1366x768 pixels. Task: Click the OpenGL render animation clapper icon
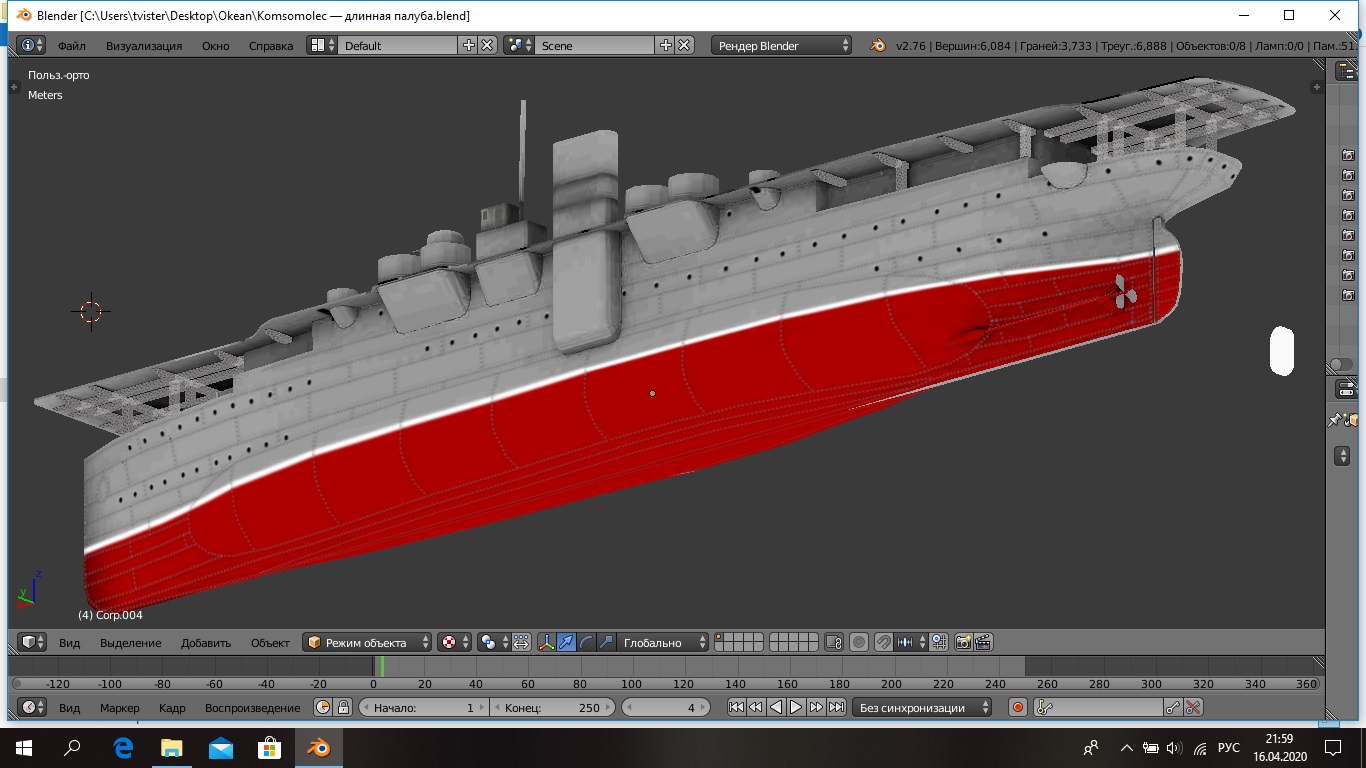[x=983, y=643]
